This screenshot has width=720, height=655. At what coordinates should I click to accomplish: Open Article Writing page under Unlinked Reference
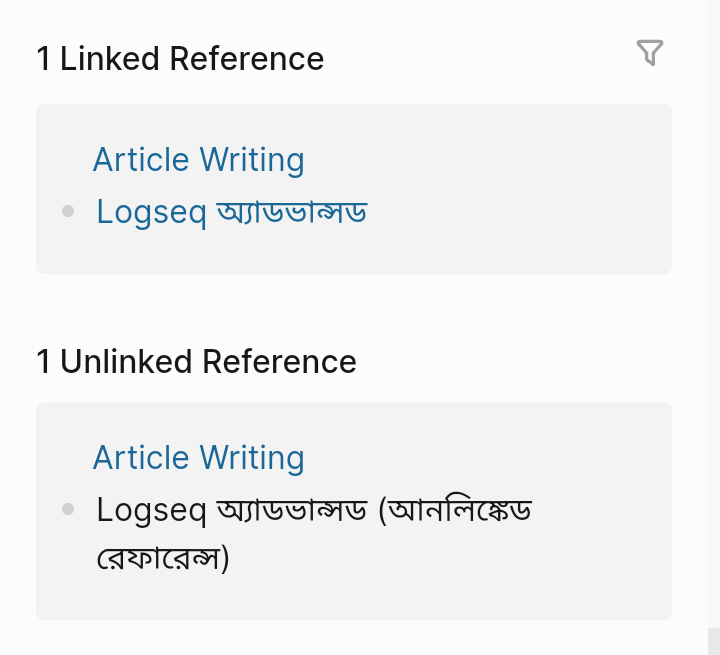[x=198, y=457]
